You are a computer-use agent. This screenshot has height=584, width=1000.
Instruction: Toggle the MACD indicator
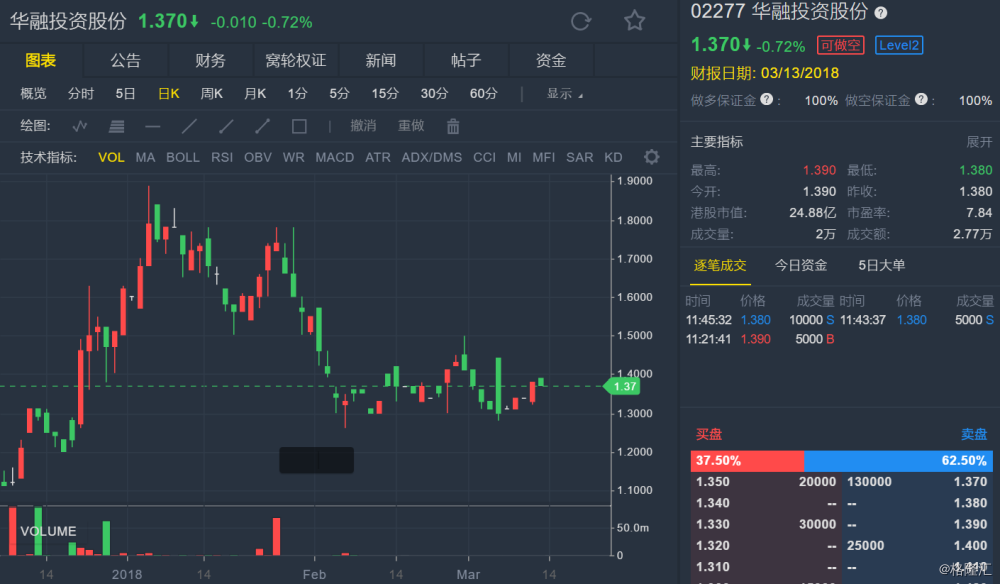[x=335, y=157]
